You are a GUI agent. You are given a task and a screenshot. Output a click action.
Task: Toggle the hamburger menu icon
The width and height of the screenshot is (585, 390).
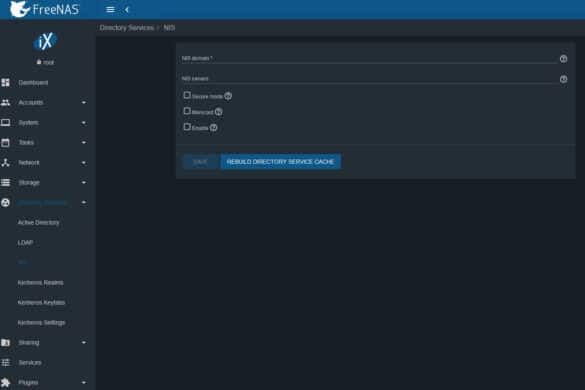[x=110, y=10]
